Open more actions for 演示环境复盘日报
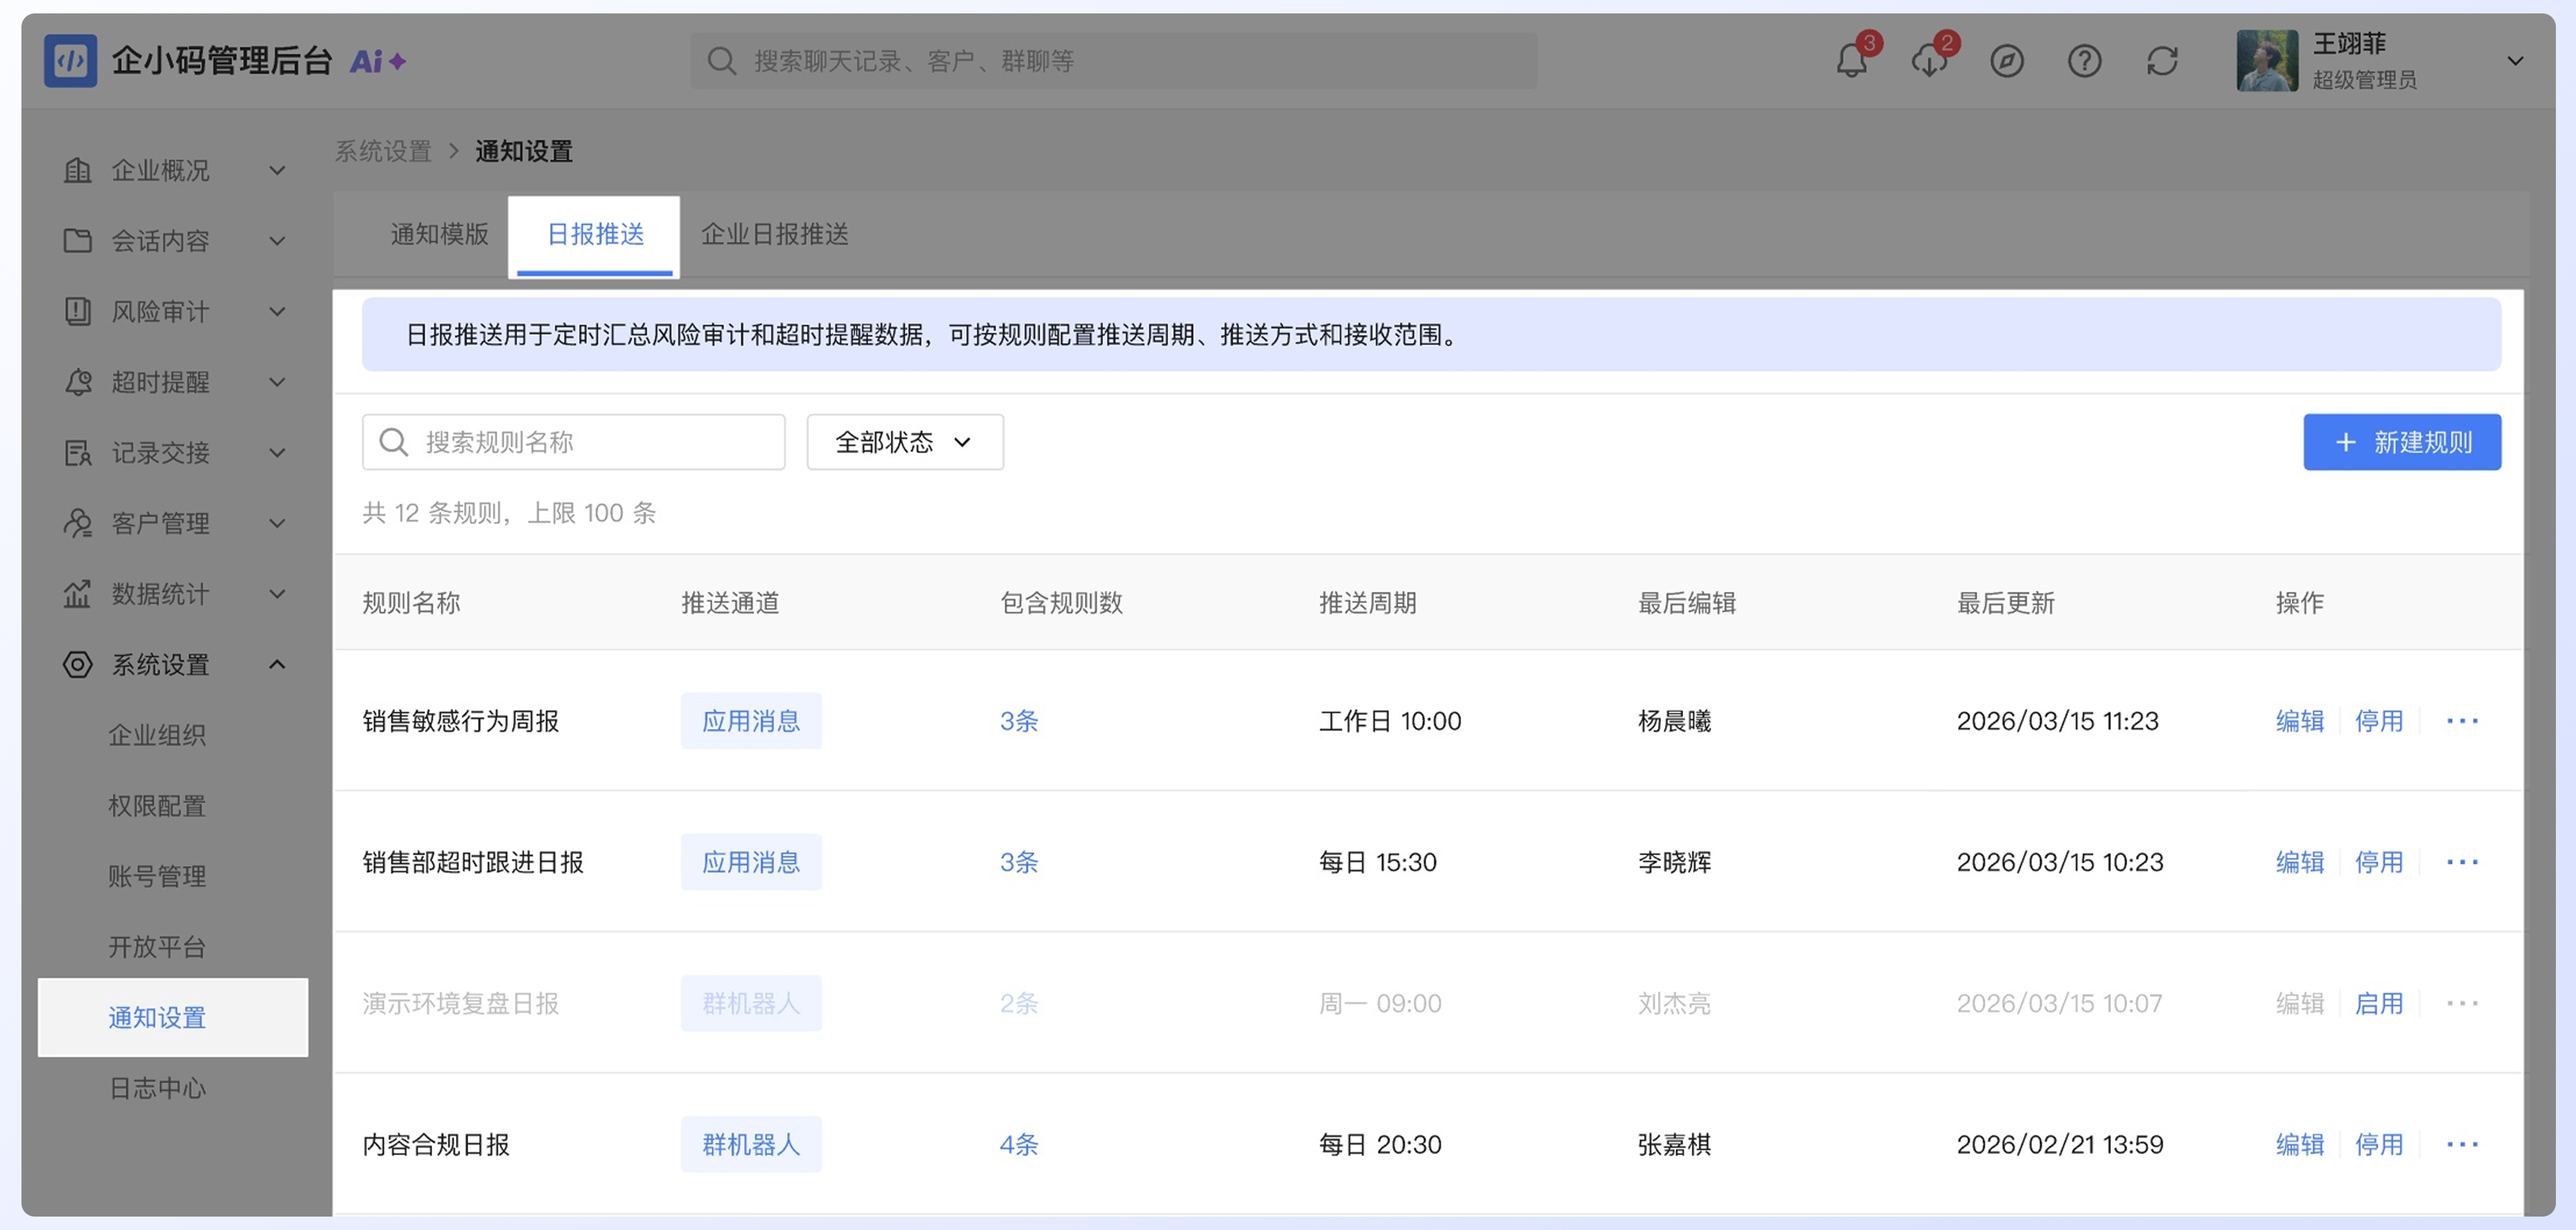The width and height of the screenshot is (2576, 1230). [x=2462, y=1003]
